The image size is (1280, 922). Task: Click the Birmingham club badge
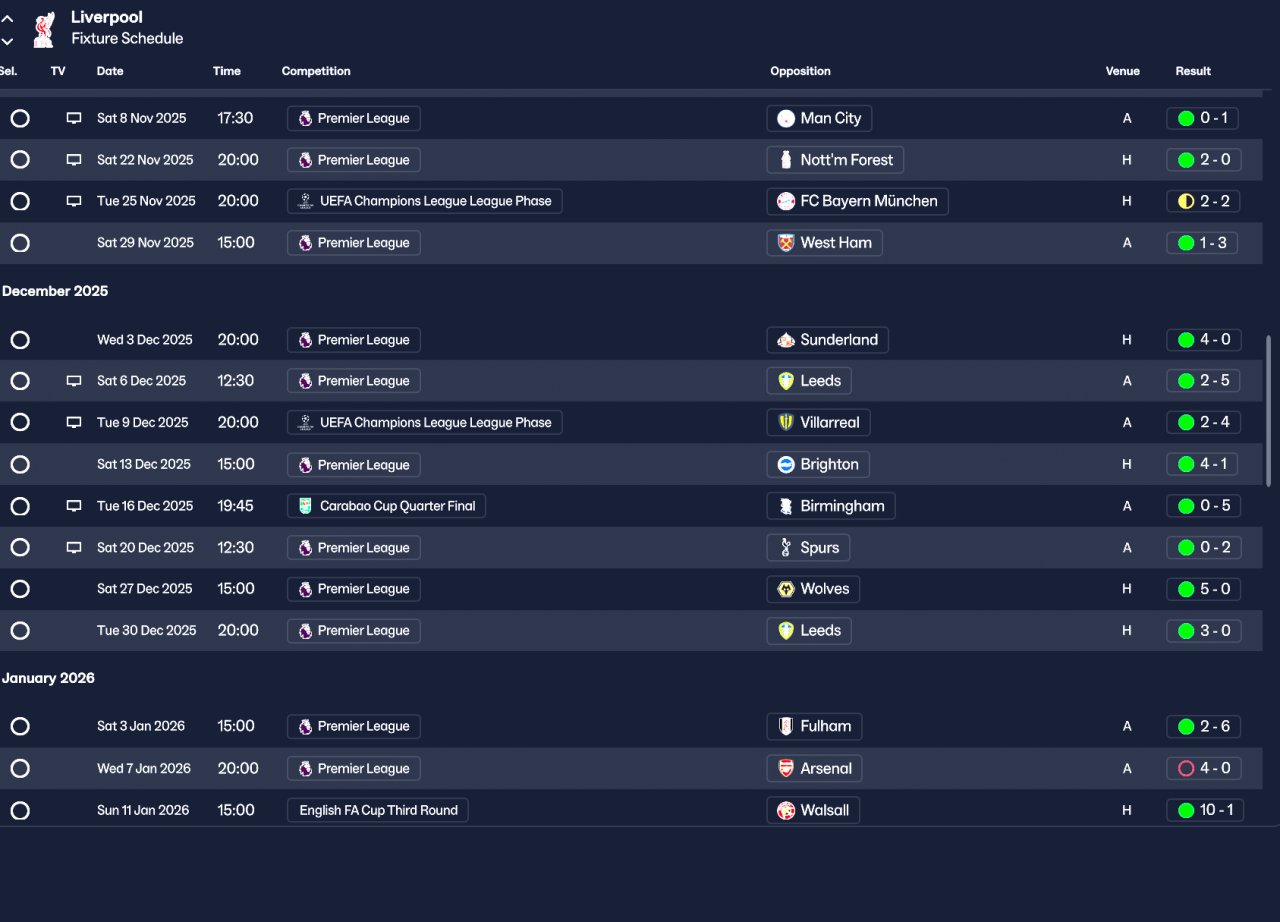786,506
